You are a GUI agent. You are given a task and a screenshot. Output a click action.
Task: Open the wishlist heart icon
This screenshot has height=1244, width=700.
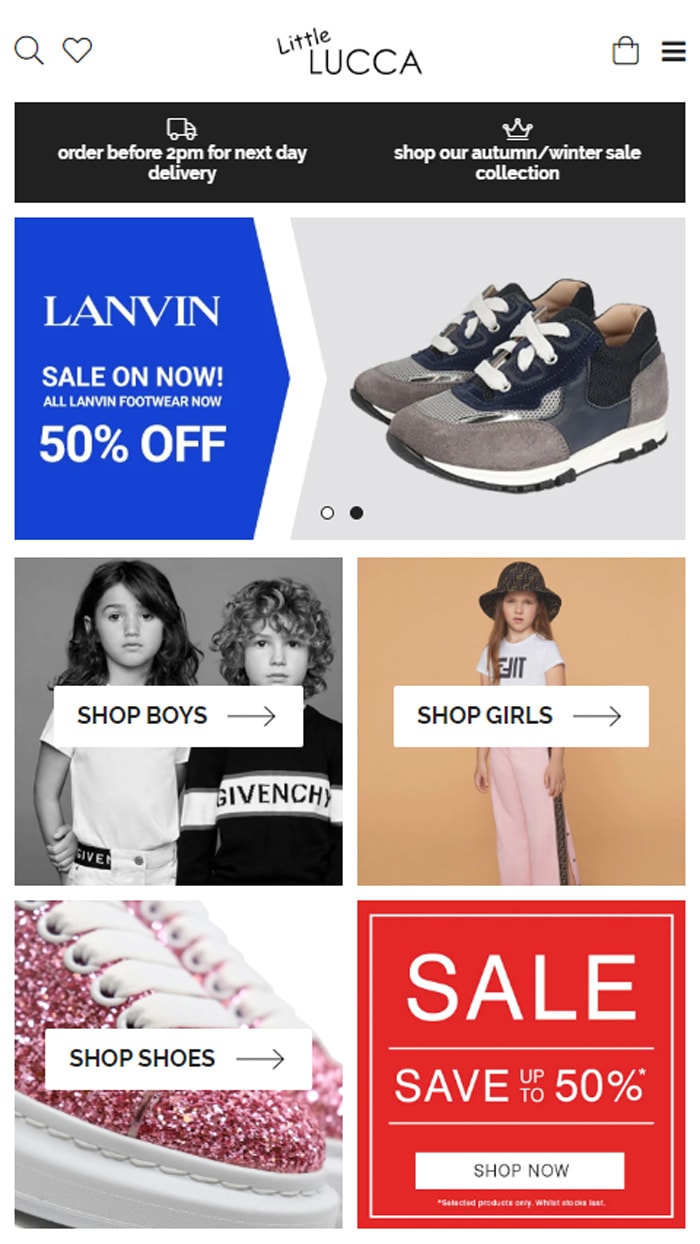tap(77, 50)
